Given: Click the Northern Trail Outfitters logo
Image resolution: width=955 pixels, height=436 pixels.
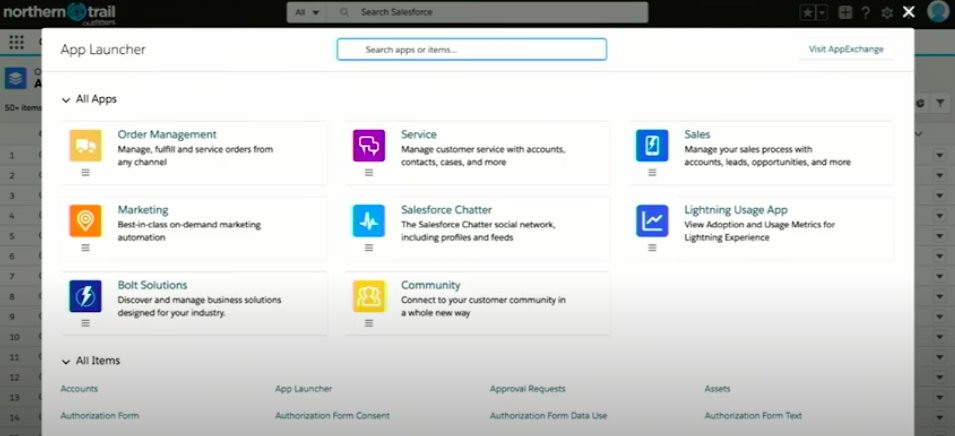Looking at the screenshot, I should pyautogui.click(x=59, y=13).
